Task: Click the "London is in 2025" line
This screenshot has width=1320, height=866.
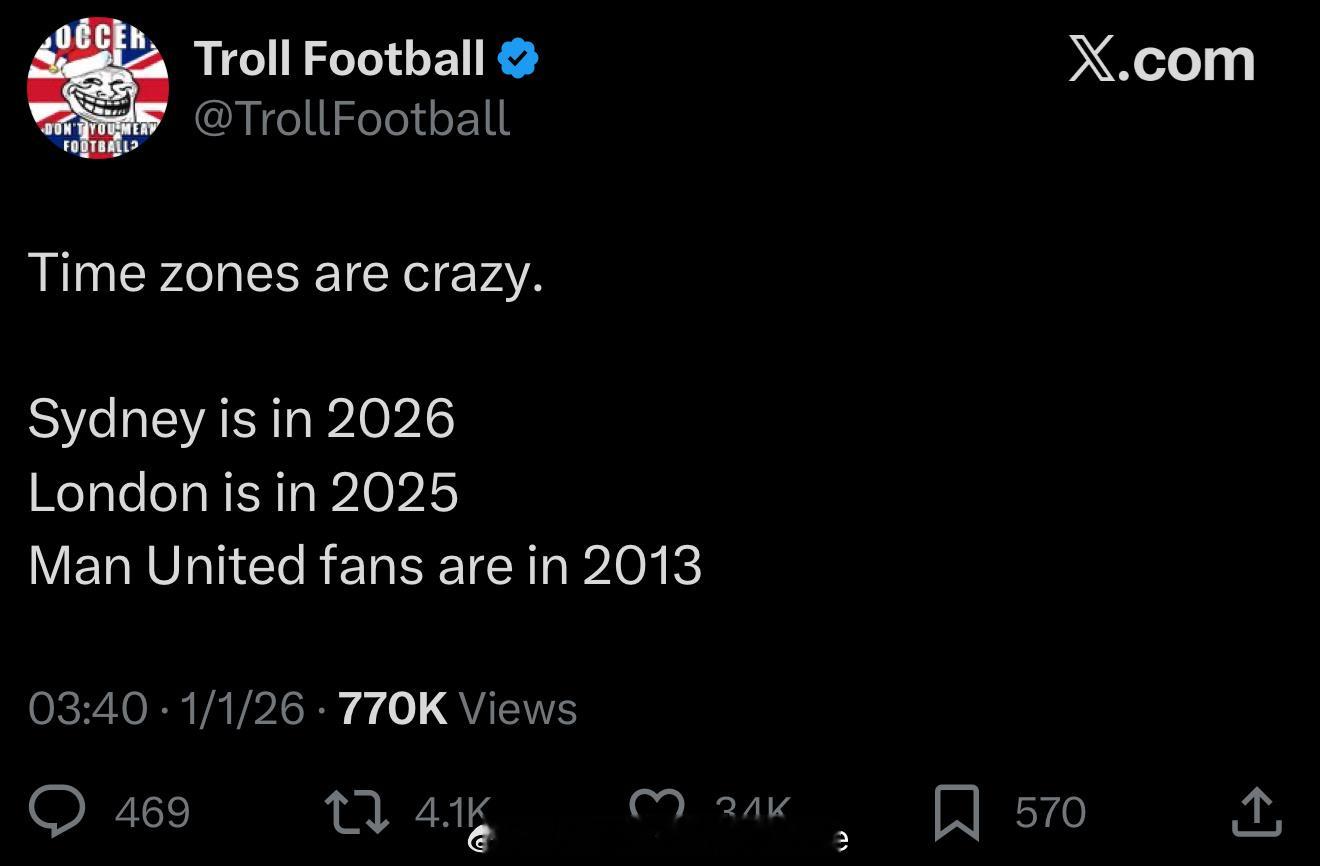Action: point(243,492)
